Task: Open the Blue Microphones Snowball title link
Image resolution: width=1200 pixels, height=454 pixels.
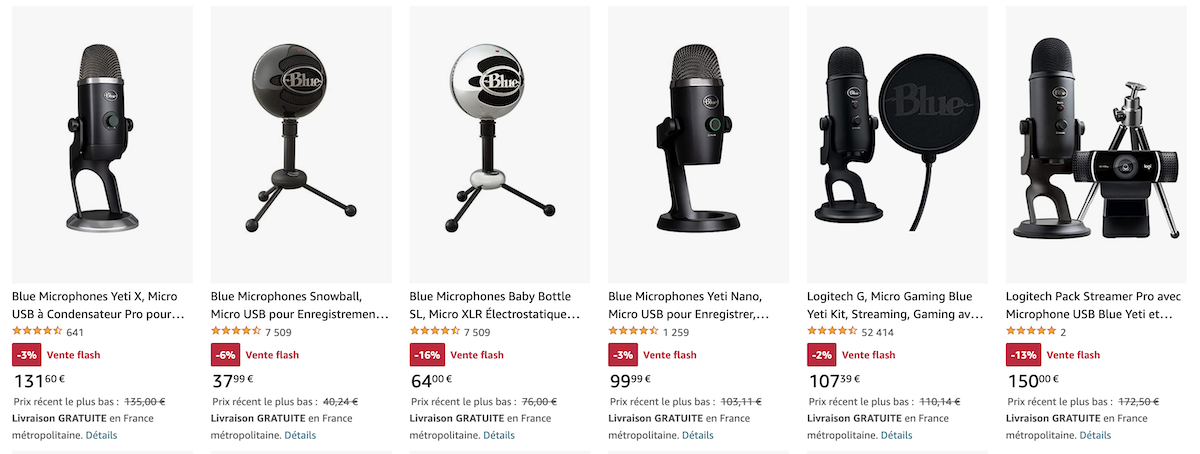Action: [x=299, y=305]
